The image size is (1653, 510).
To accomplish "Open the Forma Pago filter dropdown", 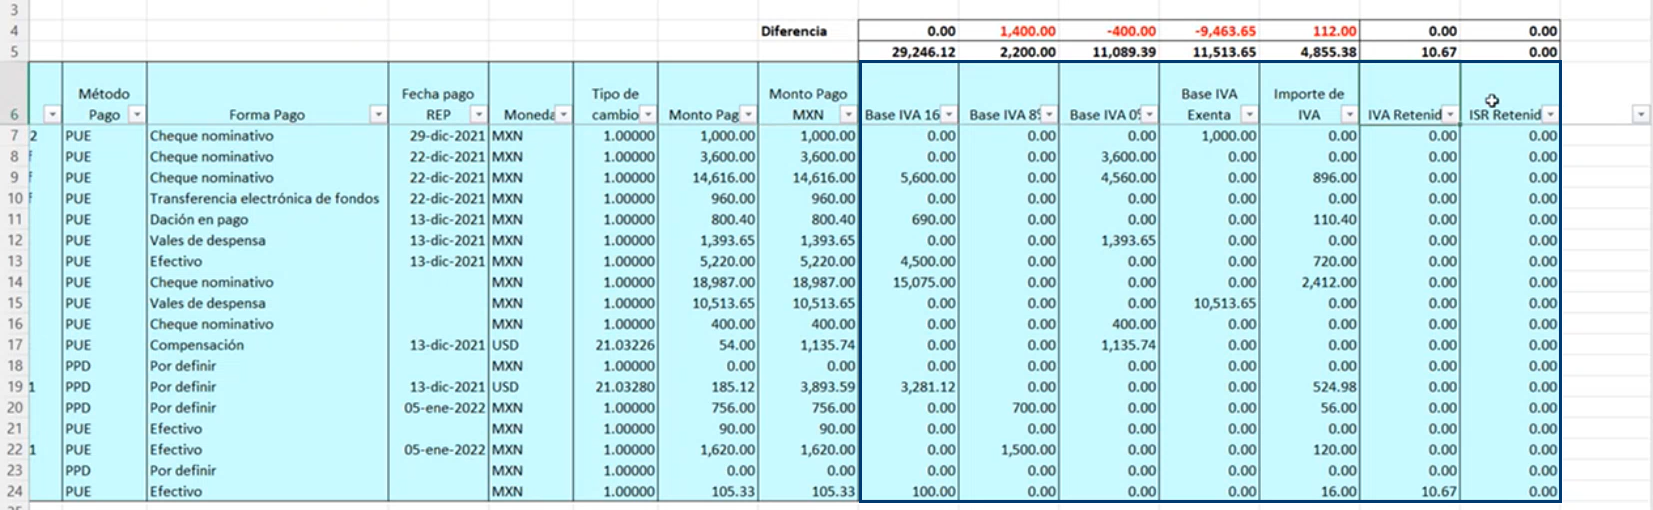I will 379,115.
